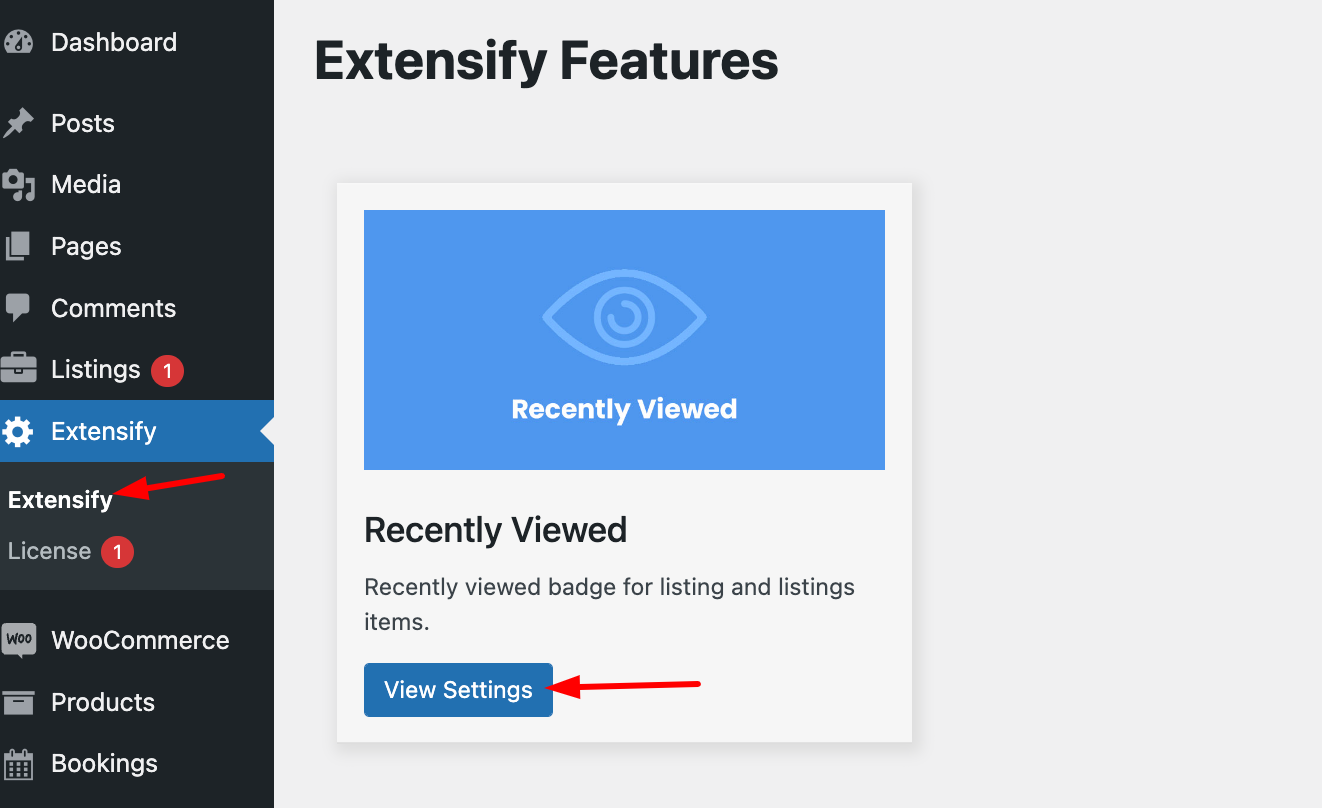Click the Recently Viewed feature card
The width and height of the screenshot is (1322, 808).
624,461
